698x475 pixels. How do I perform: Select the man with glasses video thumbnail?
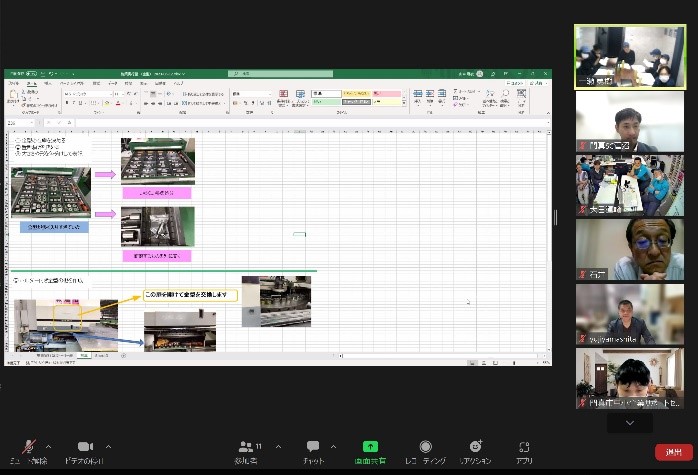pyautogui.click(x=630, y=249)
